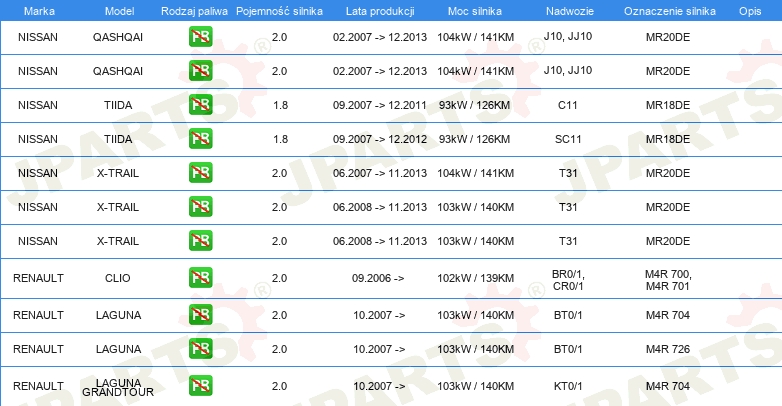Click the Opis column header

pyautogui.click(x=749, y=9)
